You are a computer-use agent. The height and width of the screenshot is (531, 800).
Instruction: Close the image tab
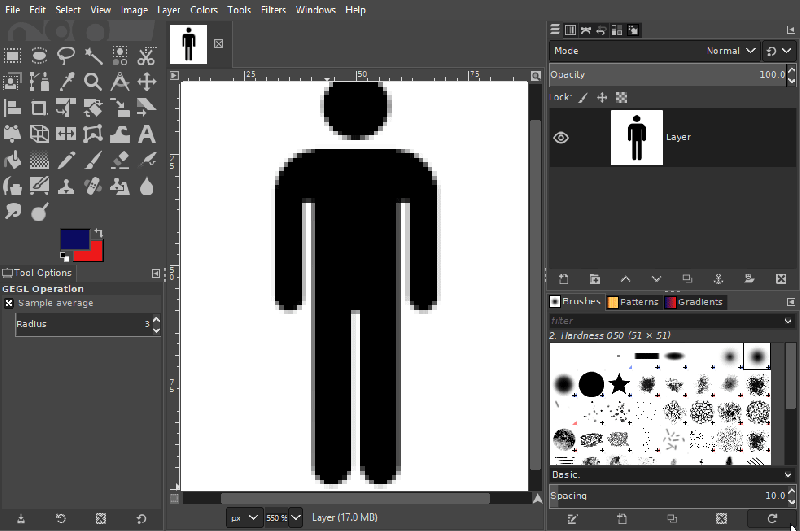[218, 44]
